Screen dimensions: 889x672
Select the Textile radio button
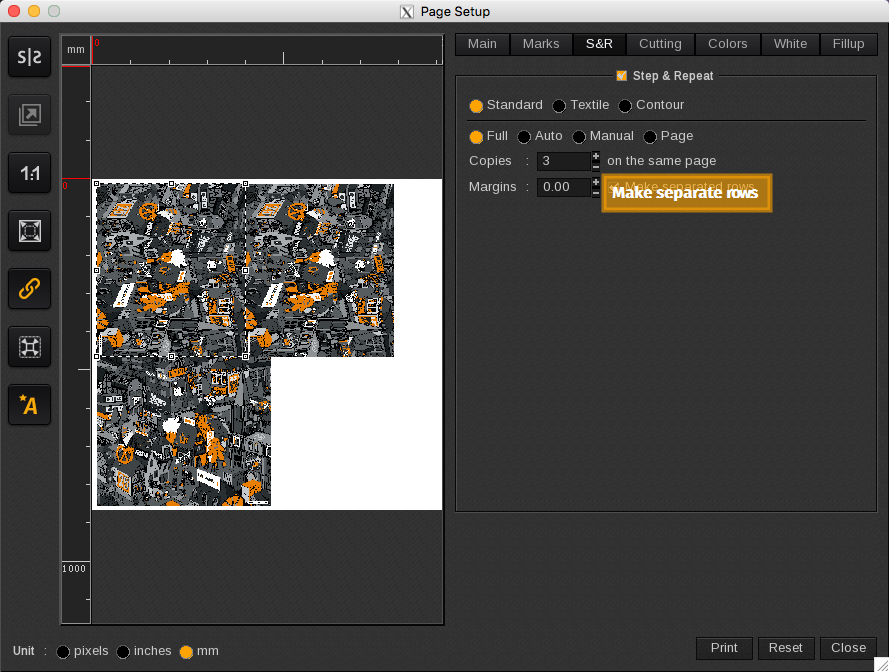point(559,106)
